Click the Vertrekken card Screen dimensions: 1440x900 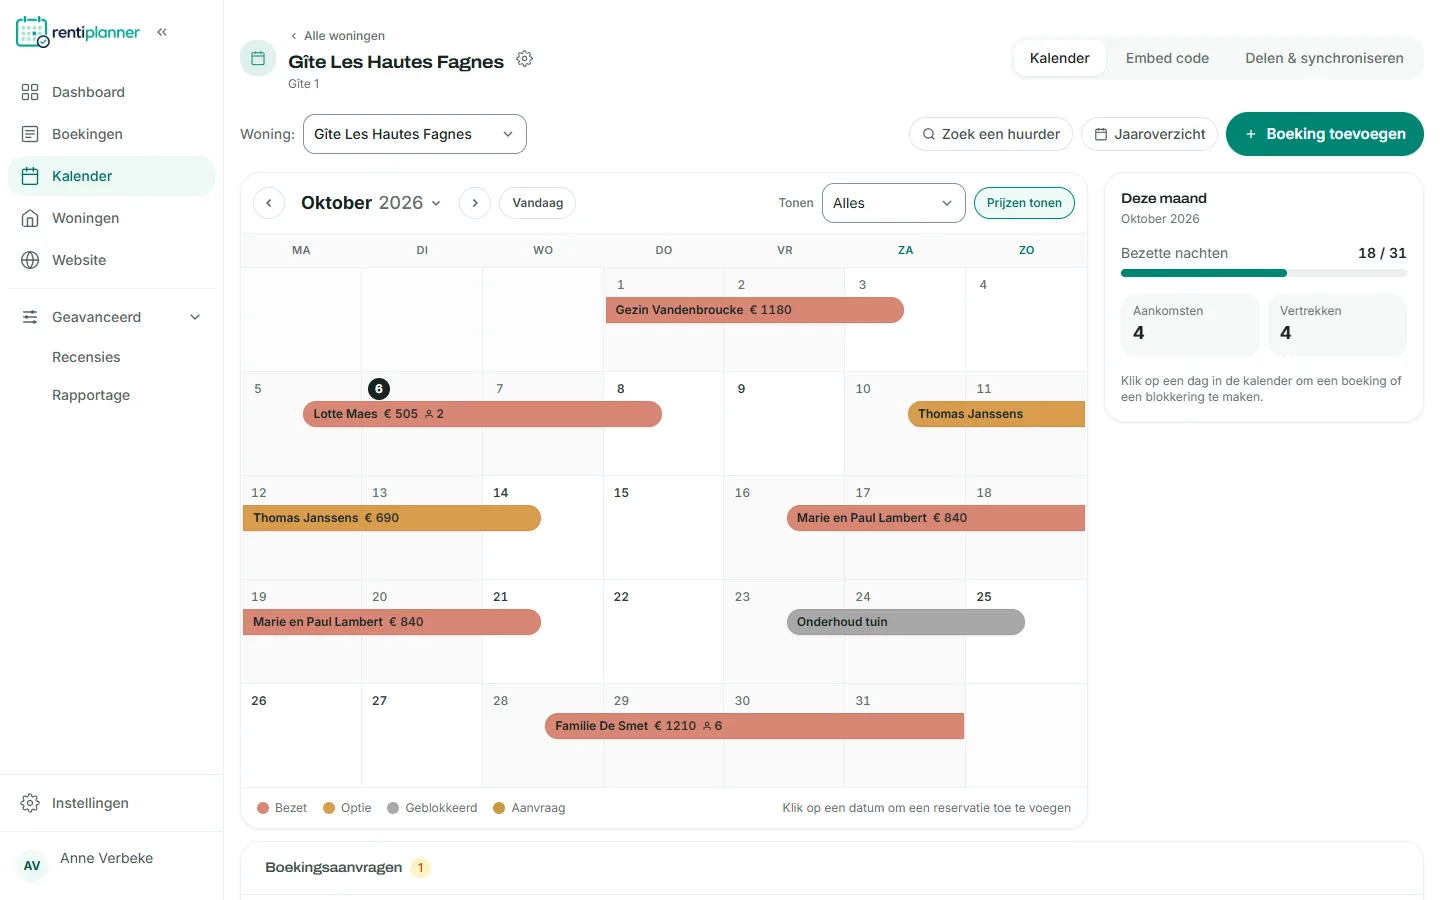pyautogui.click(x=1337, y=324)
